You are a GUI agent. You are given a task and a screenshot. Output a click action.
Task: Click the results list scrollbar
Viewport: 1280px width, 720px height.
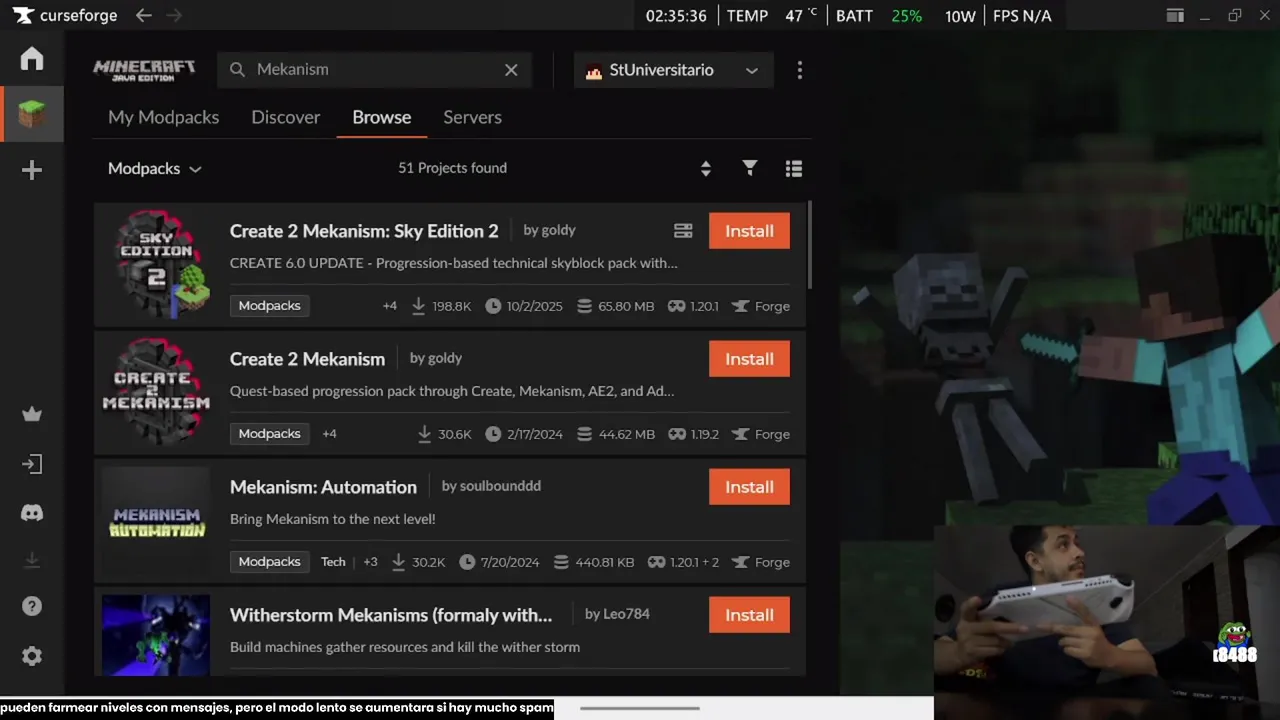[808, 245]
